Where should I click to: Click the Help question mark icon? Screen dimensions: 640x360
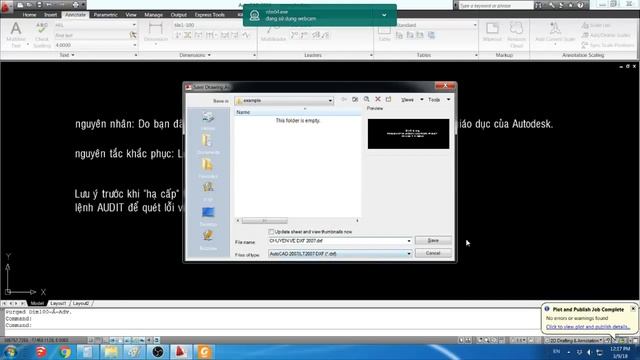point(580,5)
